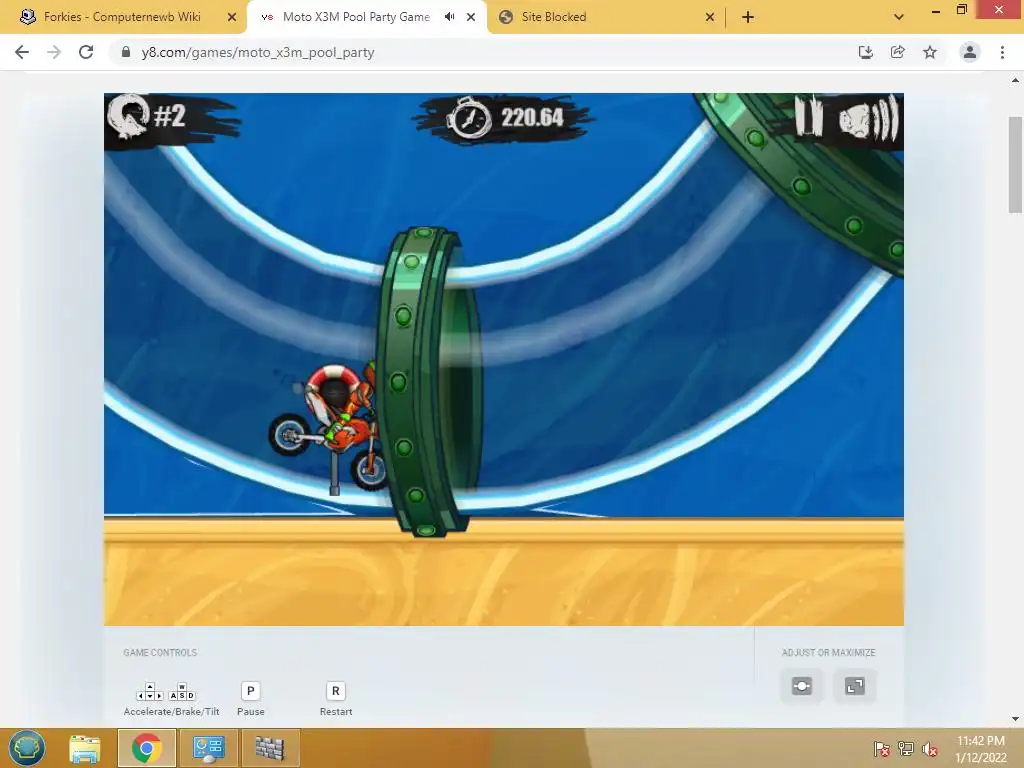
Task: Maximize the game to fullscreen
Action: coord(855,686)
